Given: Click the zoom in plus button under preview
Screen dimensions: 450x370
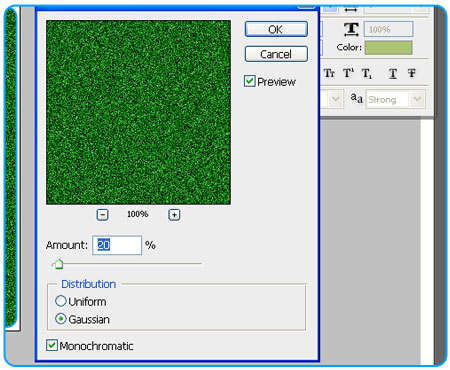Looking at the screenshot, I should tap(174, 215).
